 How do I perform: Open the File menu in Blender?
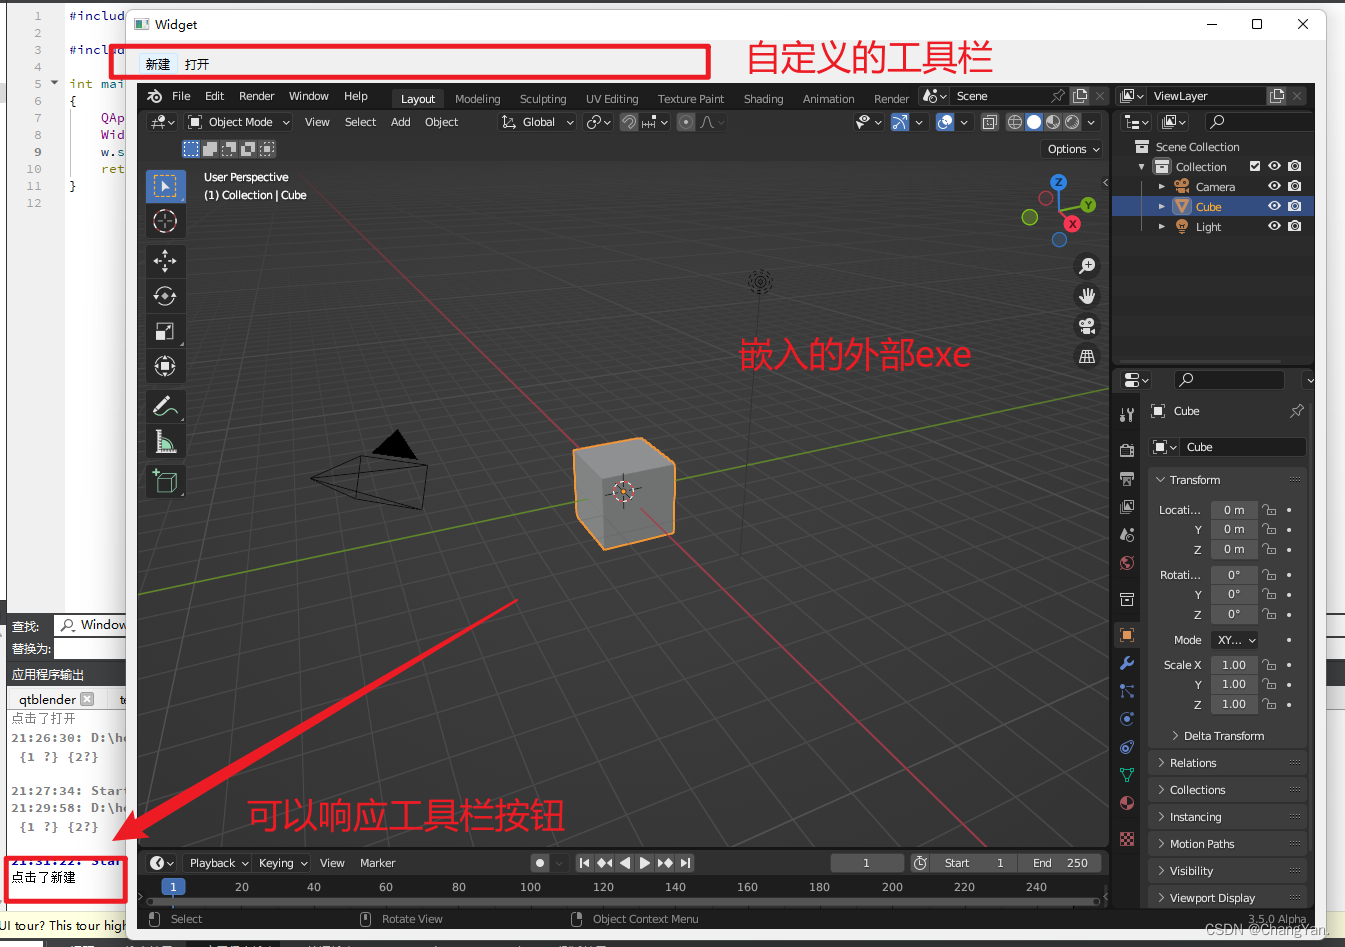pos(181,96)
